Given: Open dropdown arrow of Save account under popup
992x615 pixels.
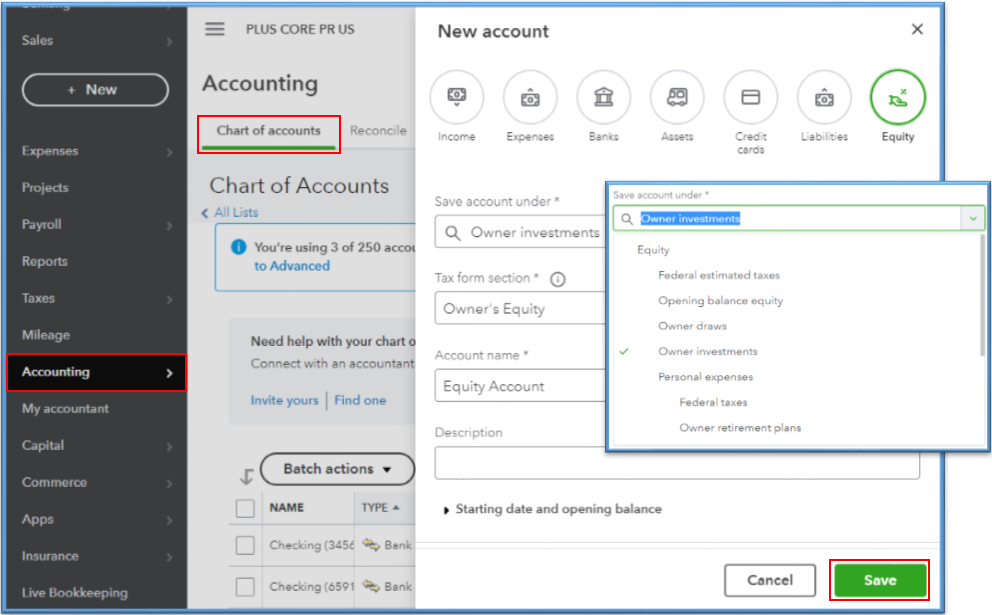Looking at the screenshot, I should [x=973, y=218].
